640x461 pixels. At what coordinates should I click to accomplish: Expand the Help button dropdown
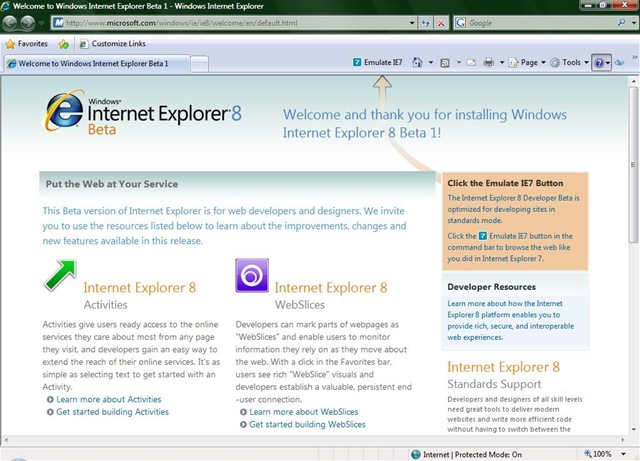point(608,63)
